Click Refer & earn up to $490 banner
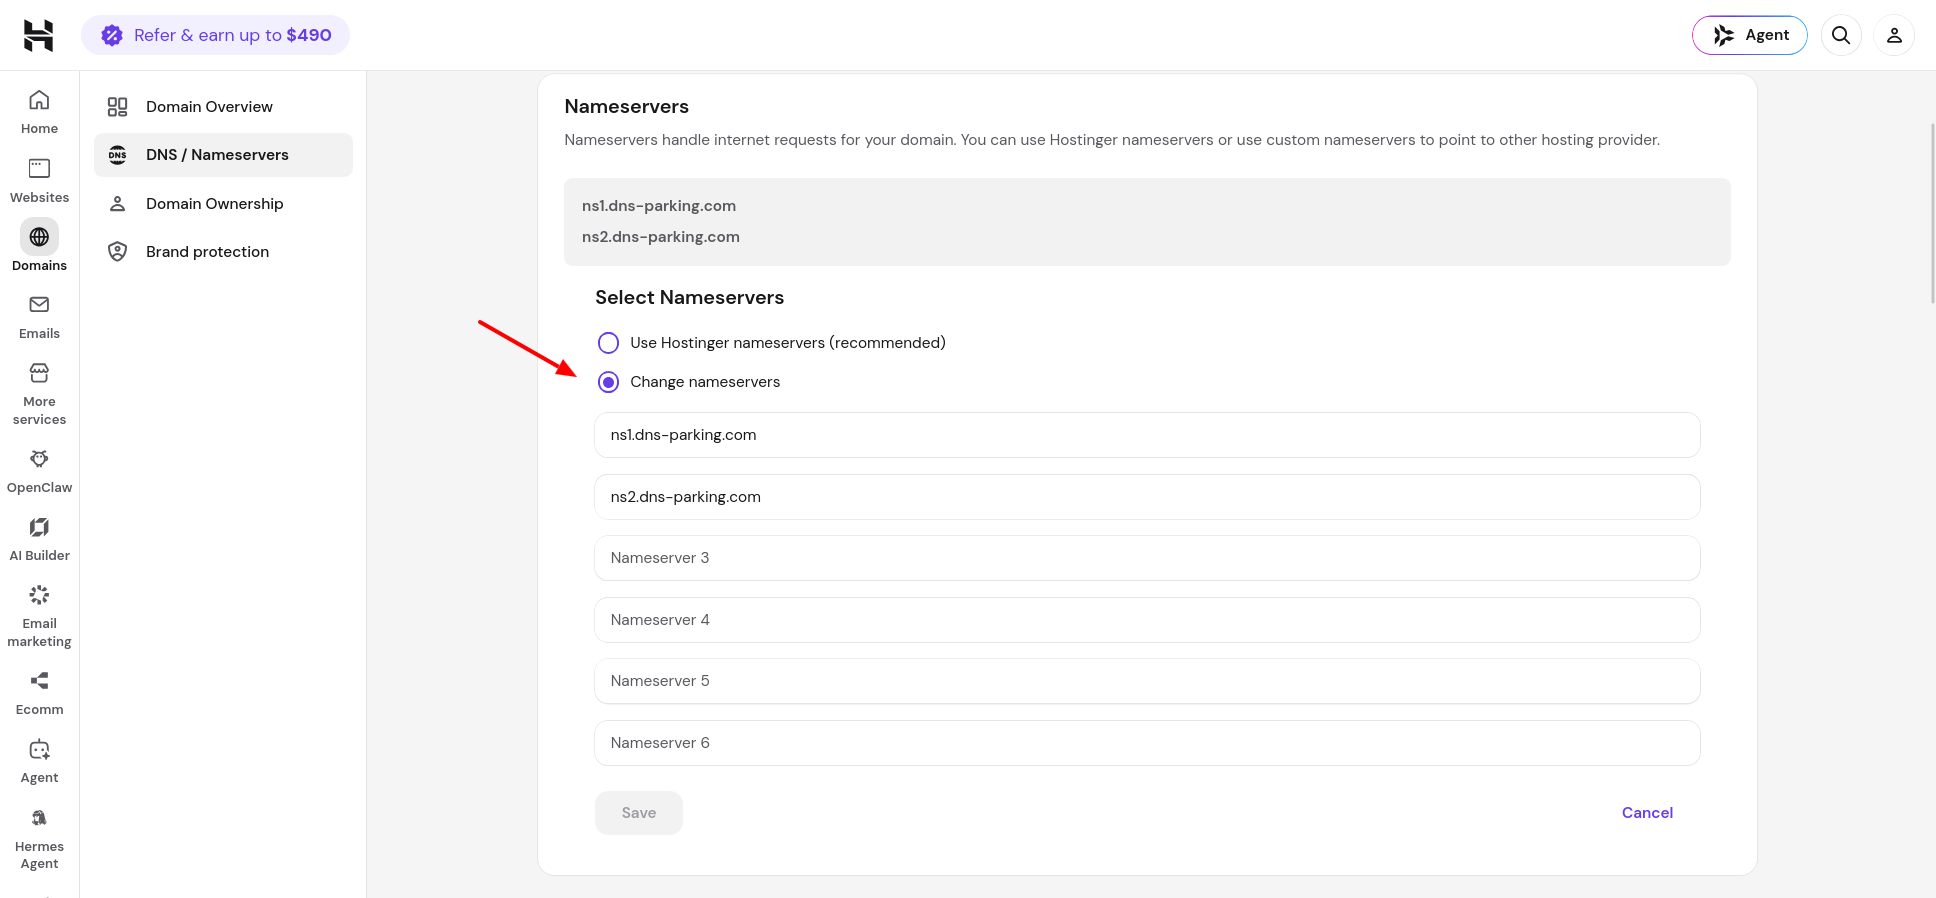 [215, 35]
